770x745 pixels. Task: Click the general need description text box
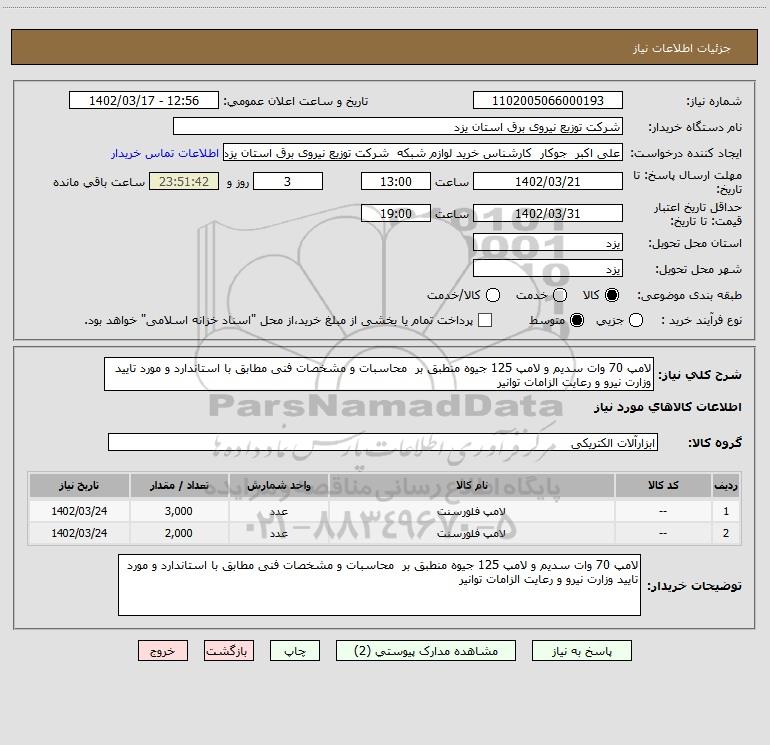[x=379, y=374]
